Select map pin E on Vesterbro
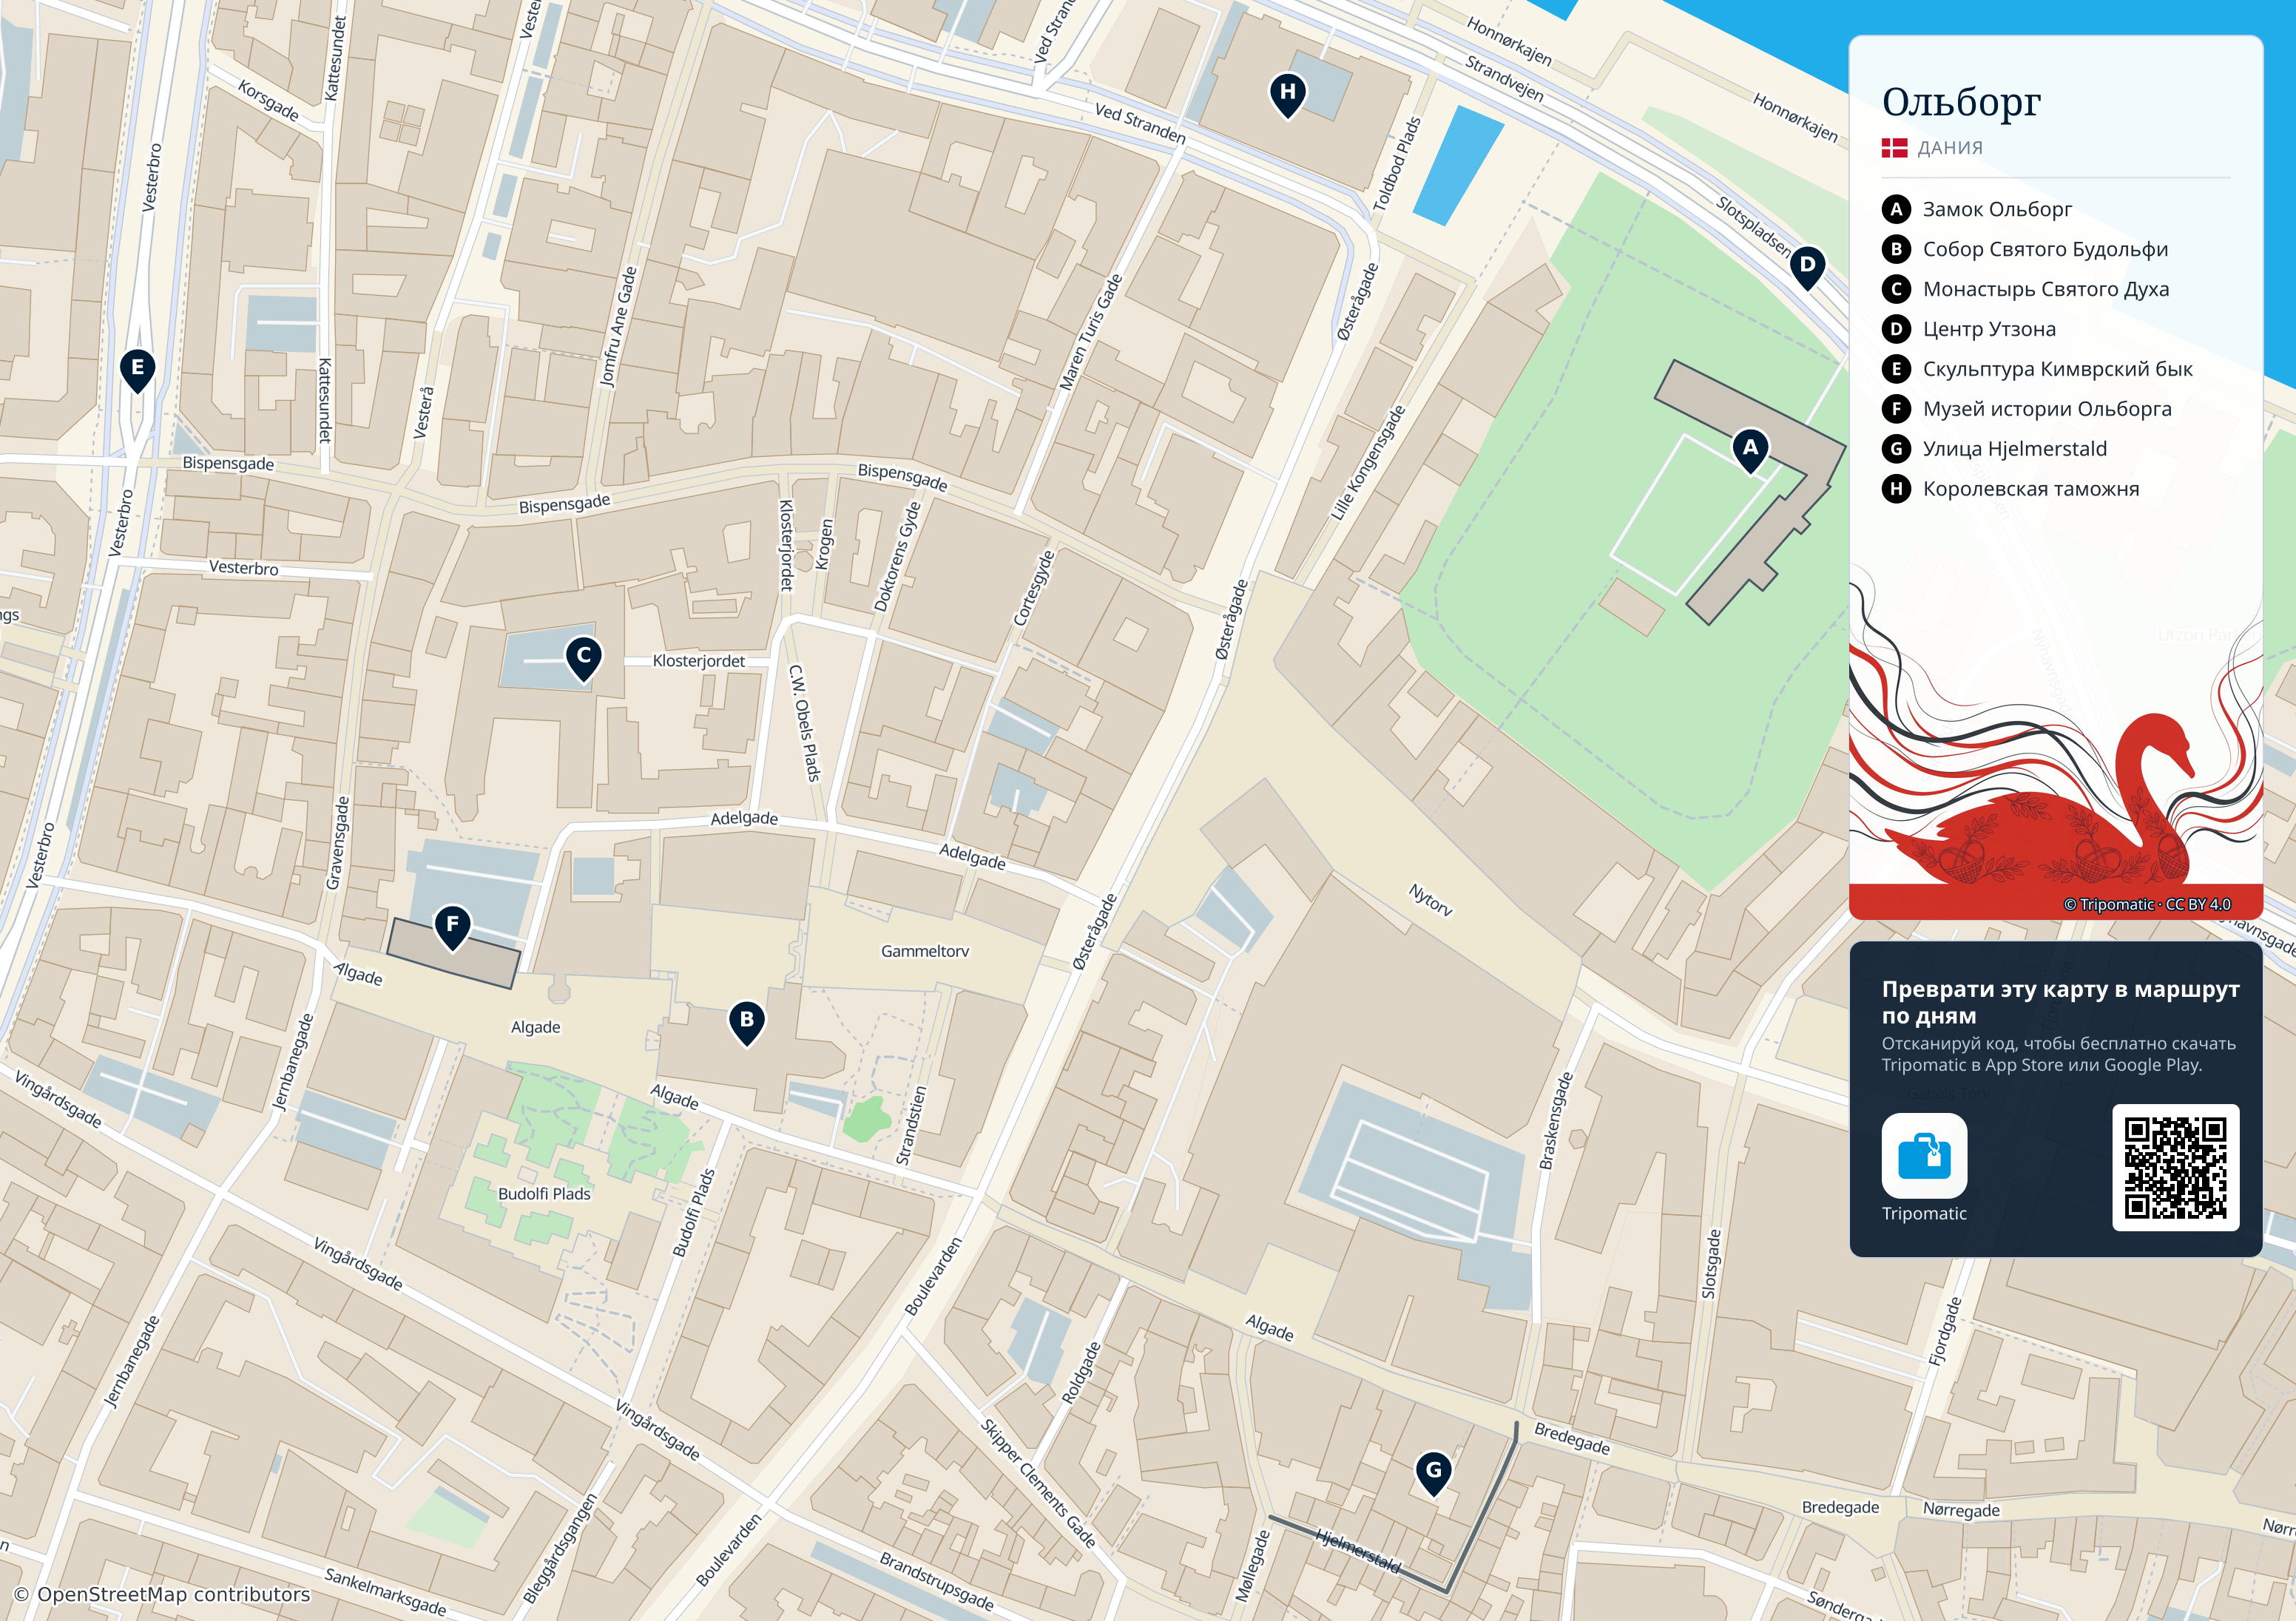Image resolution: width=2296 pixels, height=1621 pixels. point(138,370)
